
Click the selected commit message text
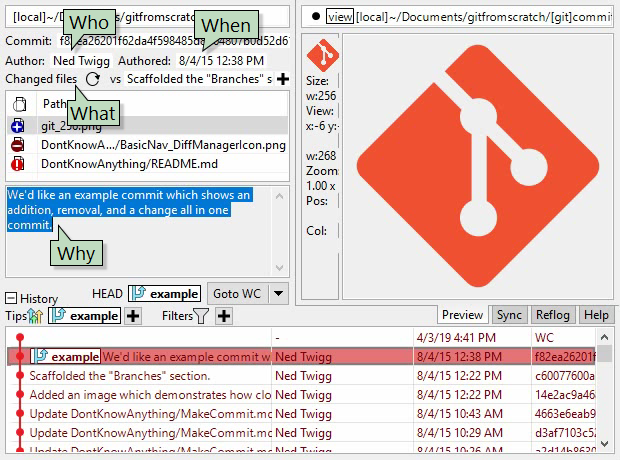(x=129, y=210)
